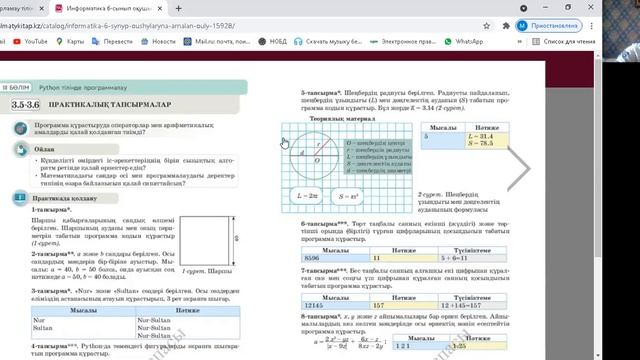Click the square figure 1-сурет
The image size is (640, 360).
204,241
